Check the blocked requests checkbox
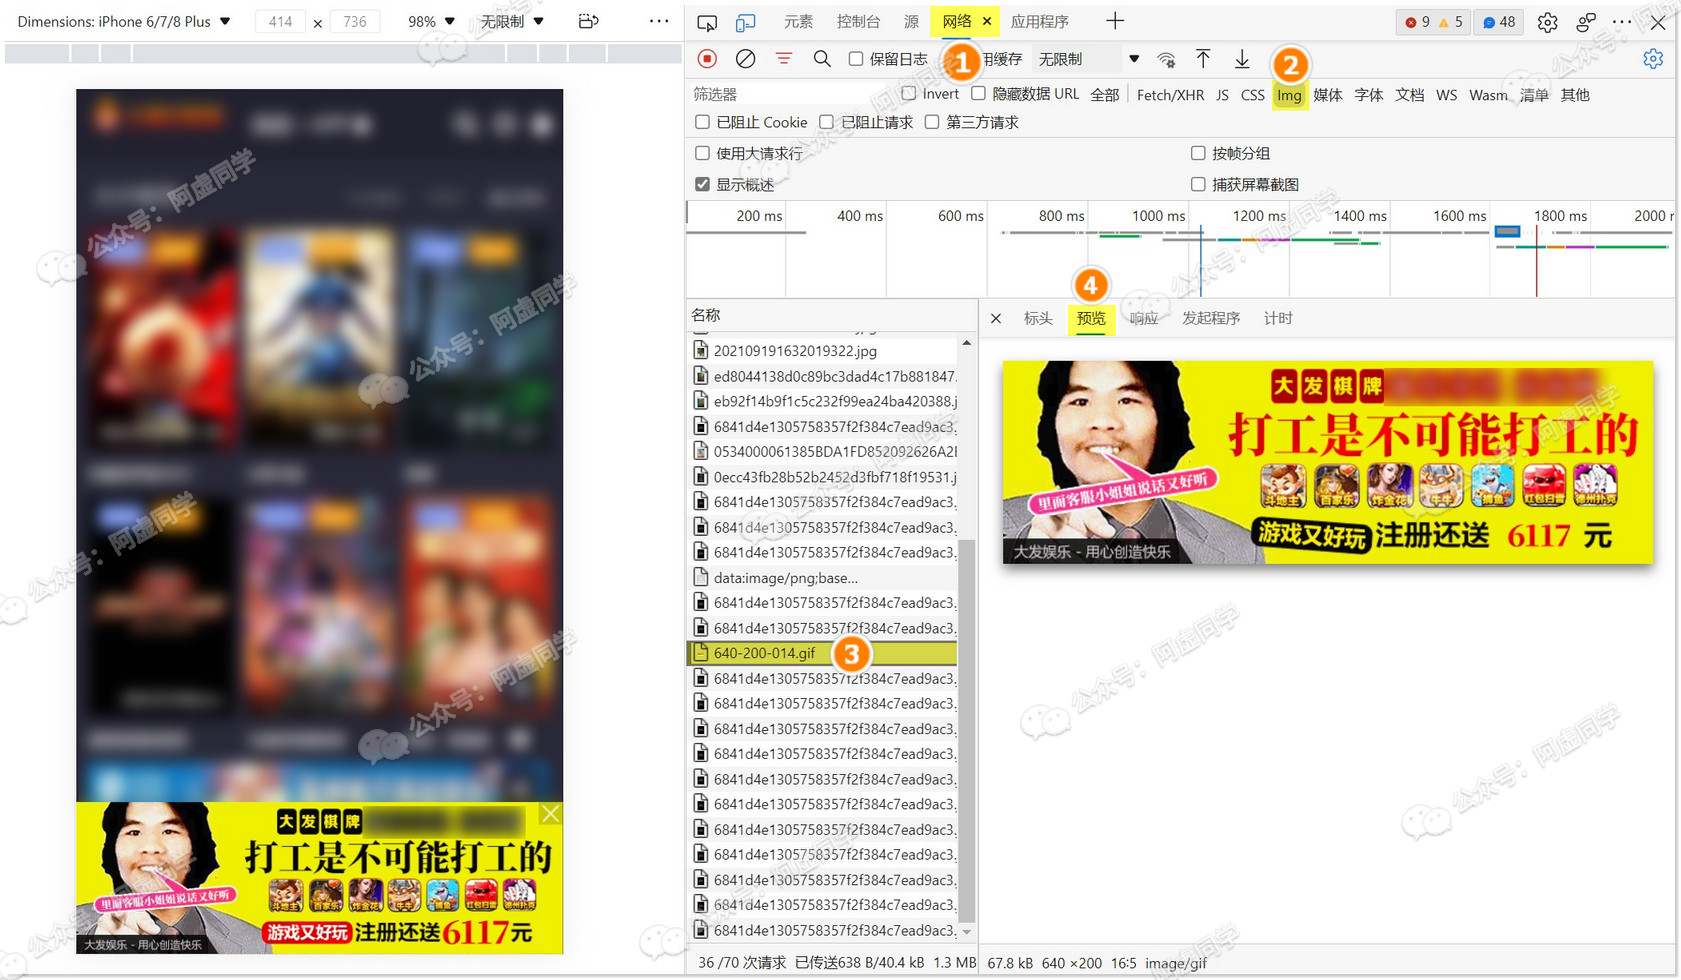This screenshot has width=1681, height=980. coord(826,122)
